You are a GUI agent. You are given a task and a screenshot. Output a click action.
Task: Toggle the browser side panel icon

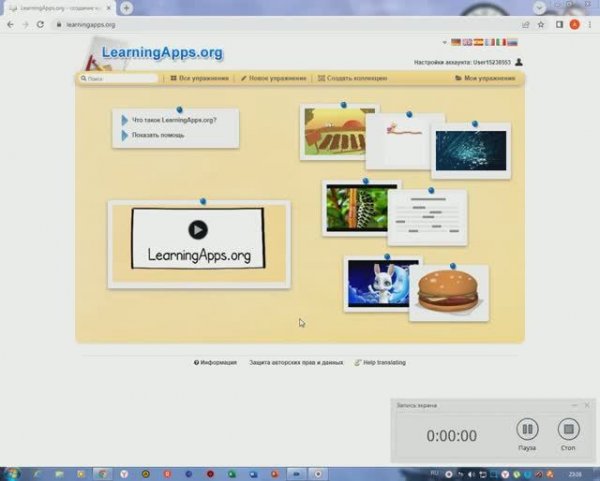point(559,24)
